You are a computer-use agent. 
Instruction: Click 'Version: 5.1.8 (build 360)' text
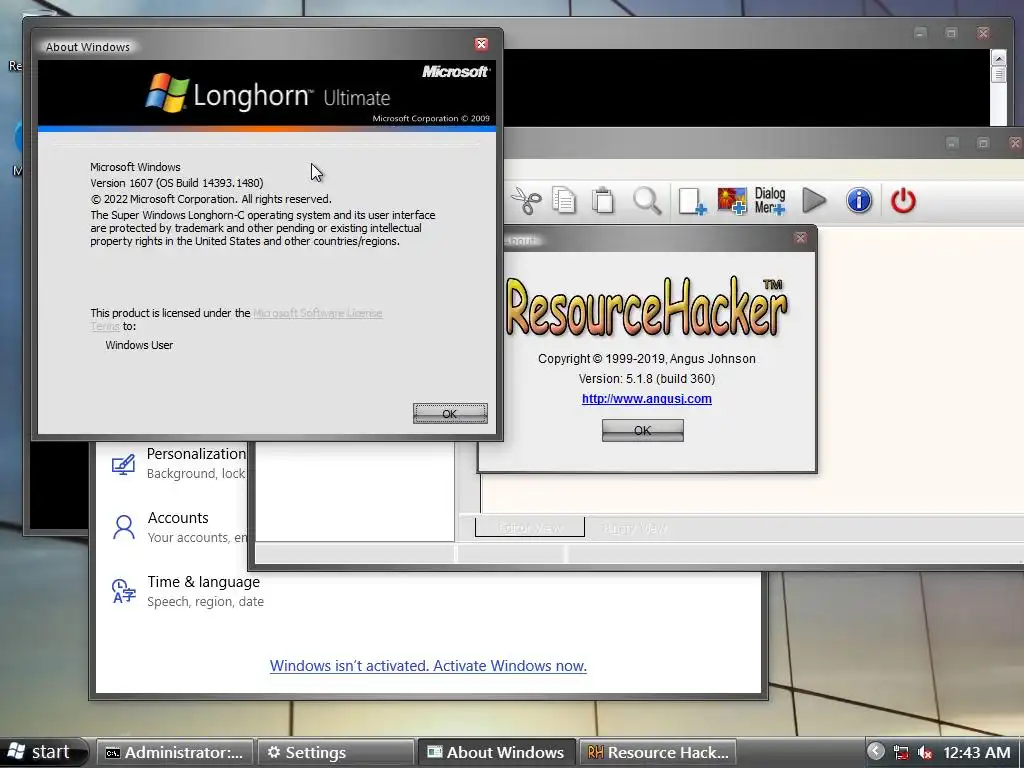[647, 378]
